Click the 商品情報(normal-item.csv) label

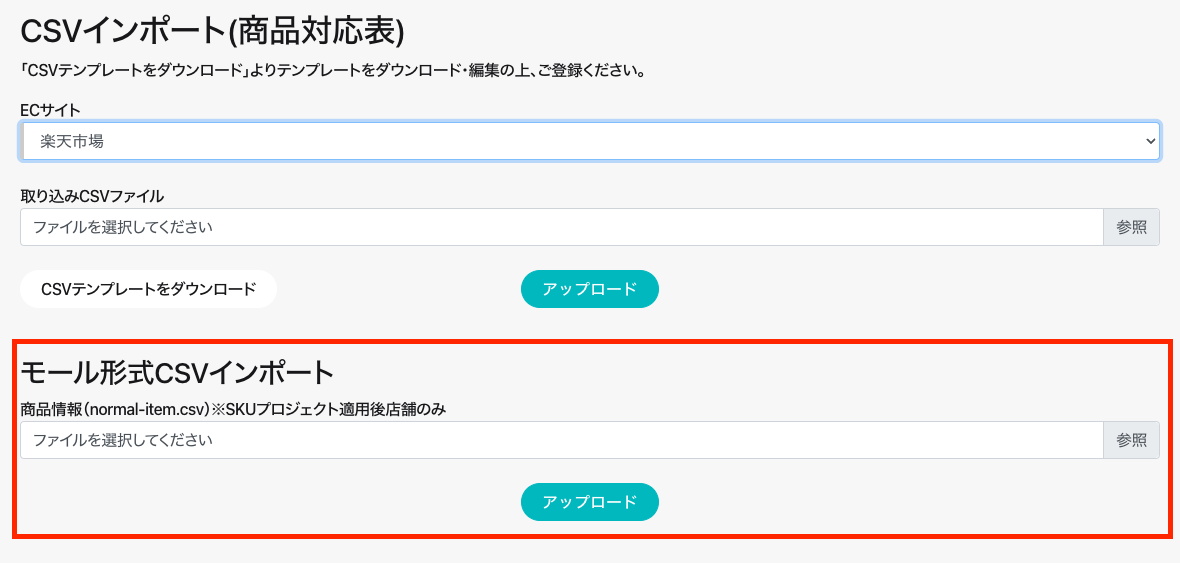[115, 409]
